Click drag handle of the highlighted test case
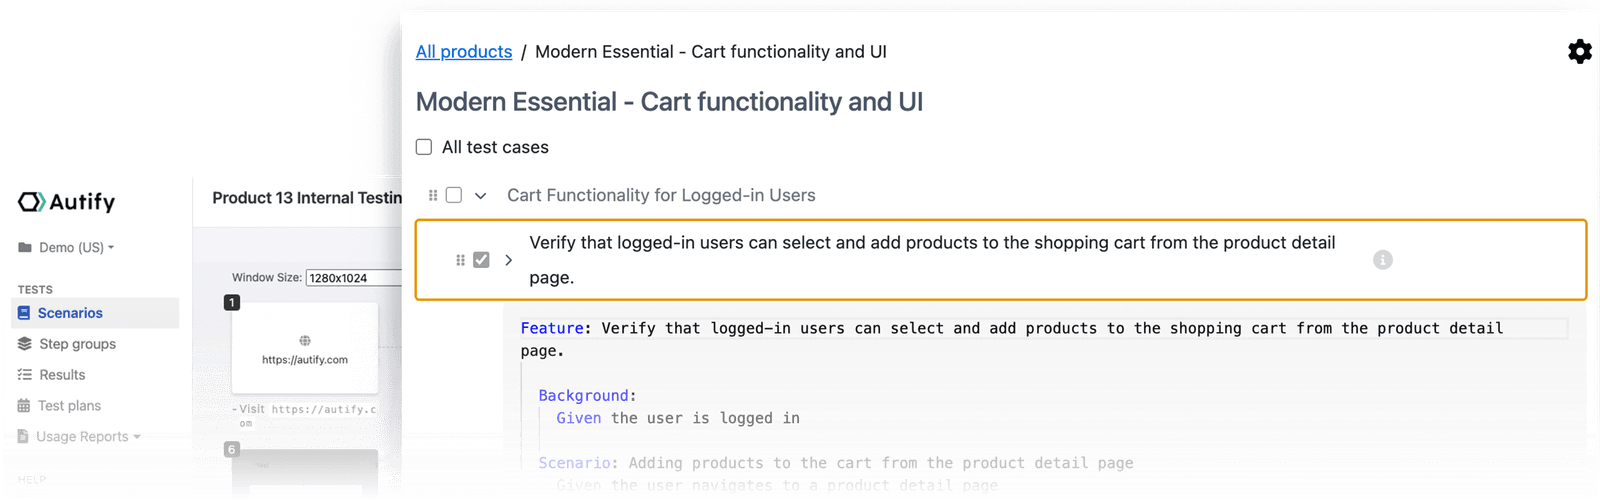 pos(460,260)
